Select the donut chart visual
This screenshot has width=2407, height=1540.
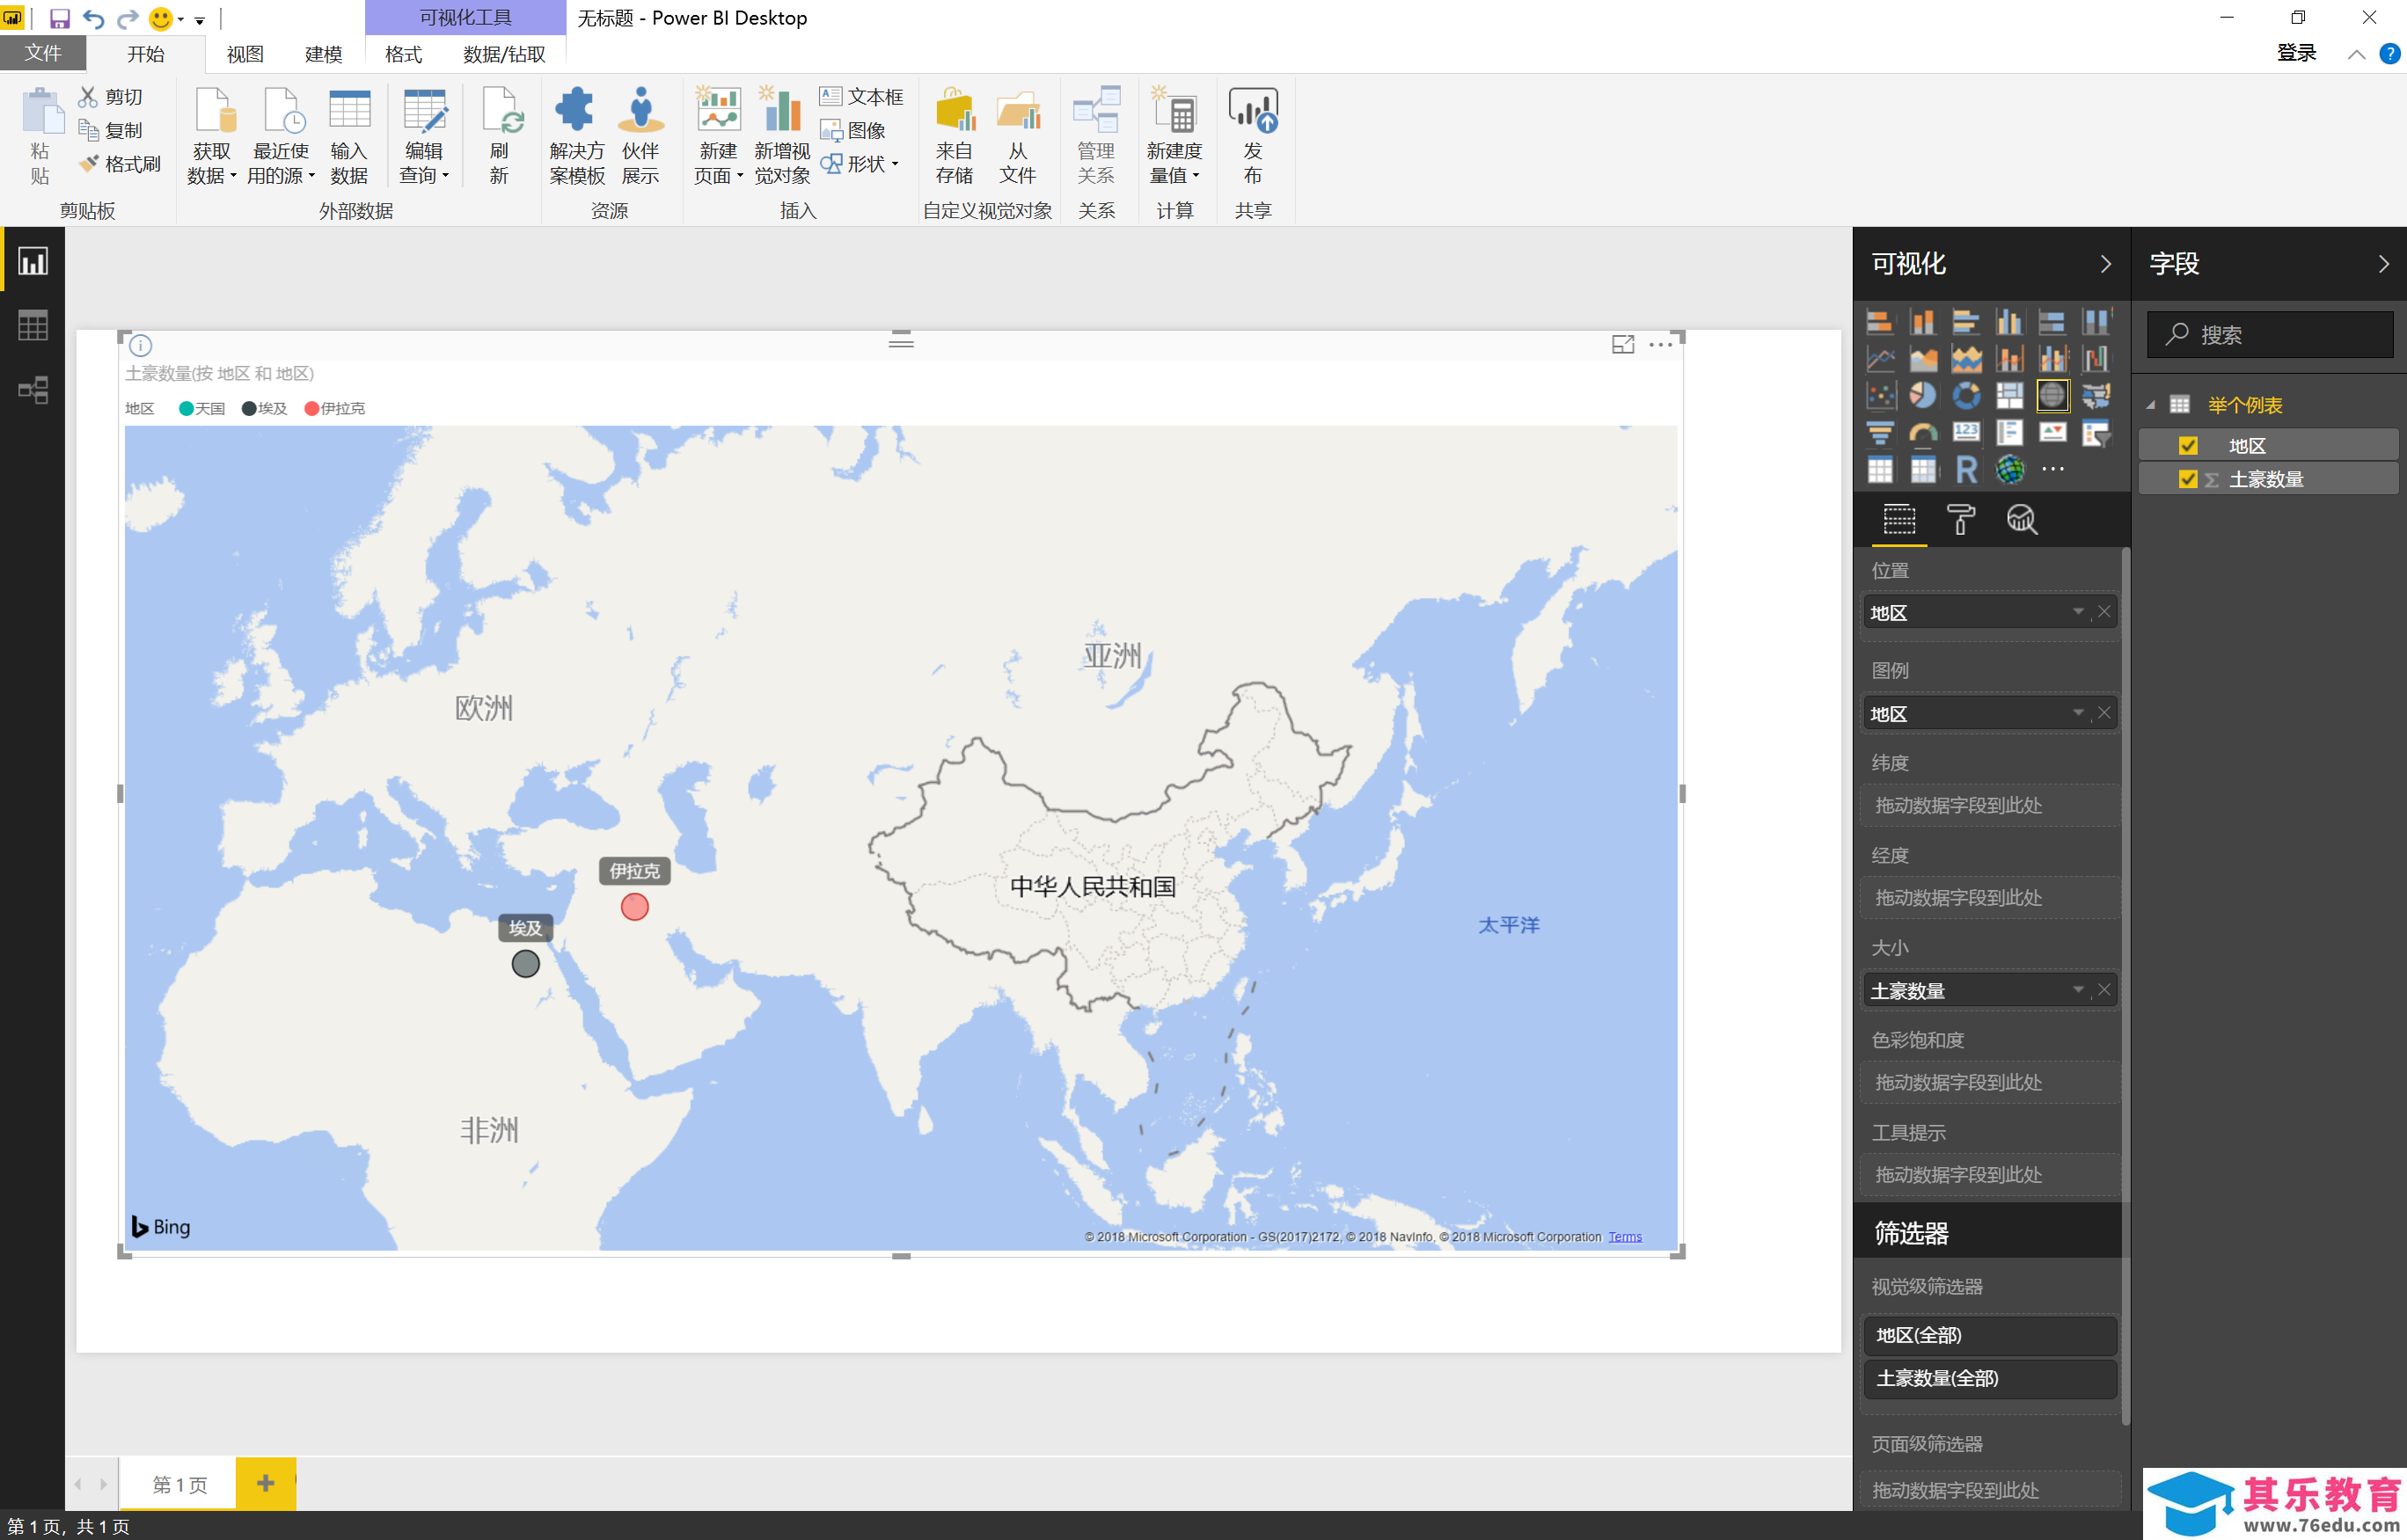tap(1966, 396)
